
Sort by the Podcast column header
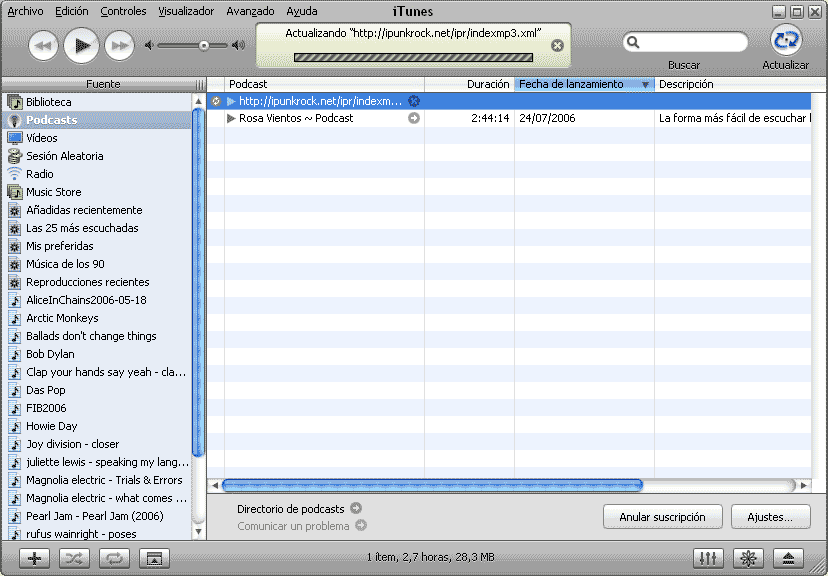[x=324, y=84]
